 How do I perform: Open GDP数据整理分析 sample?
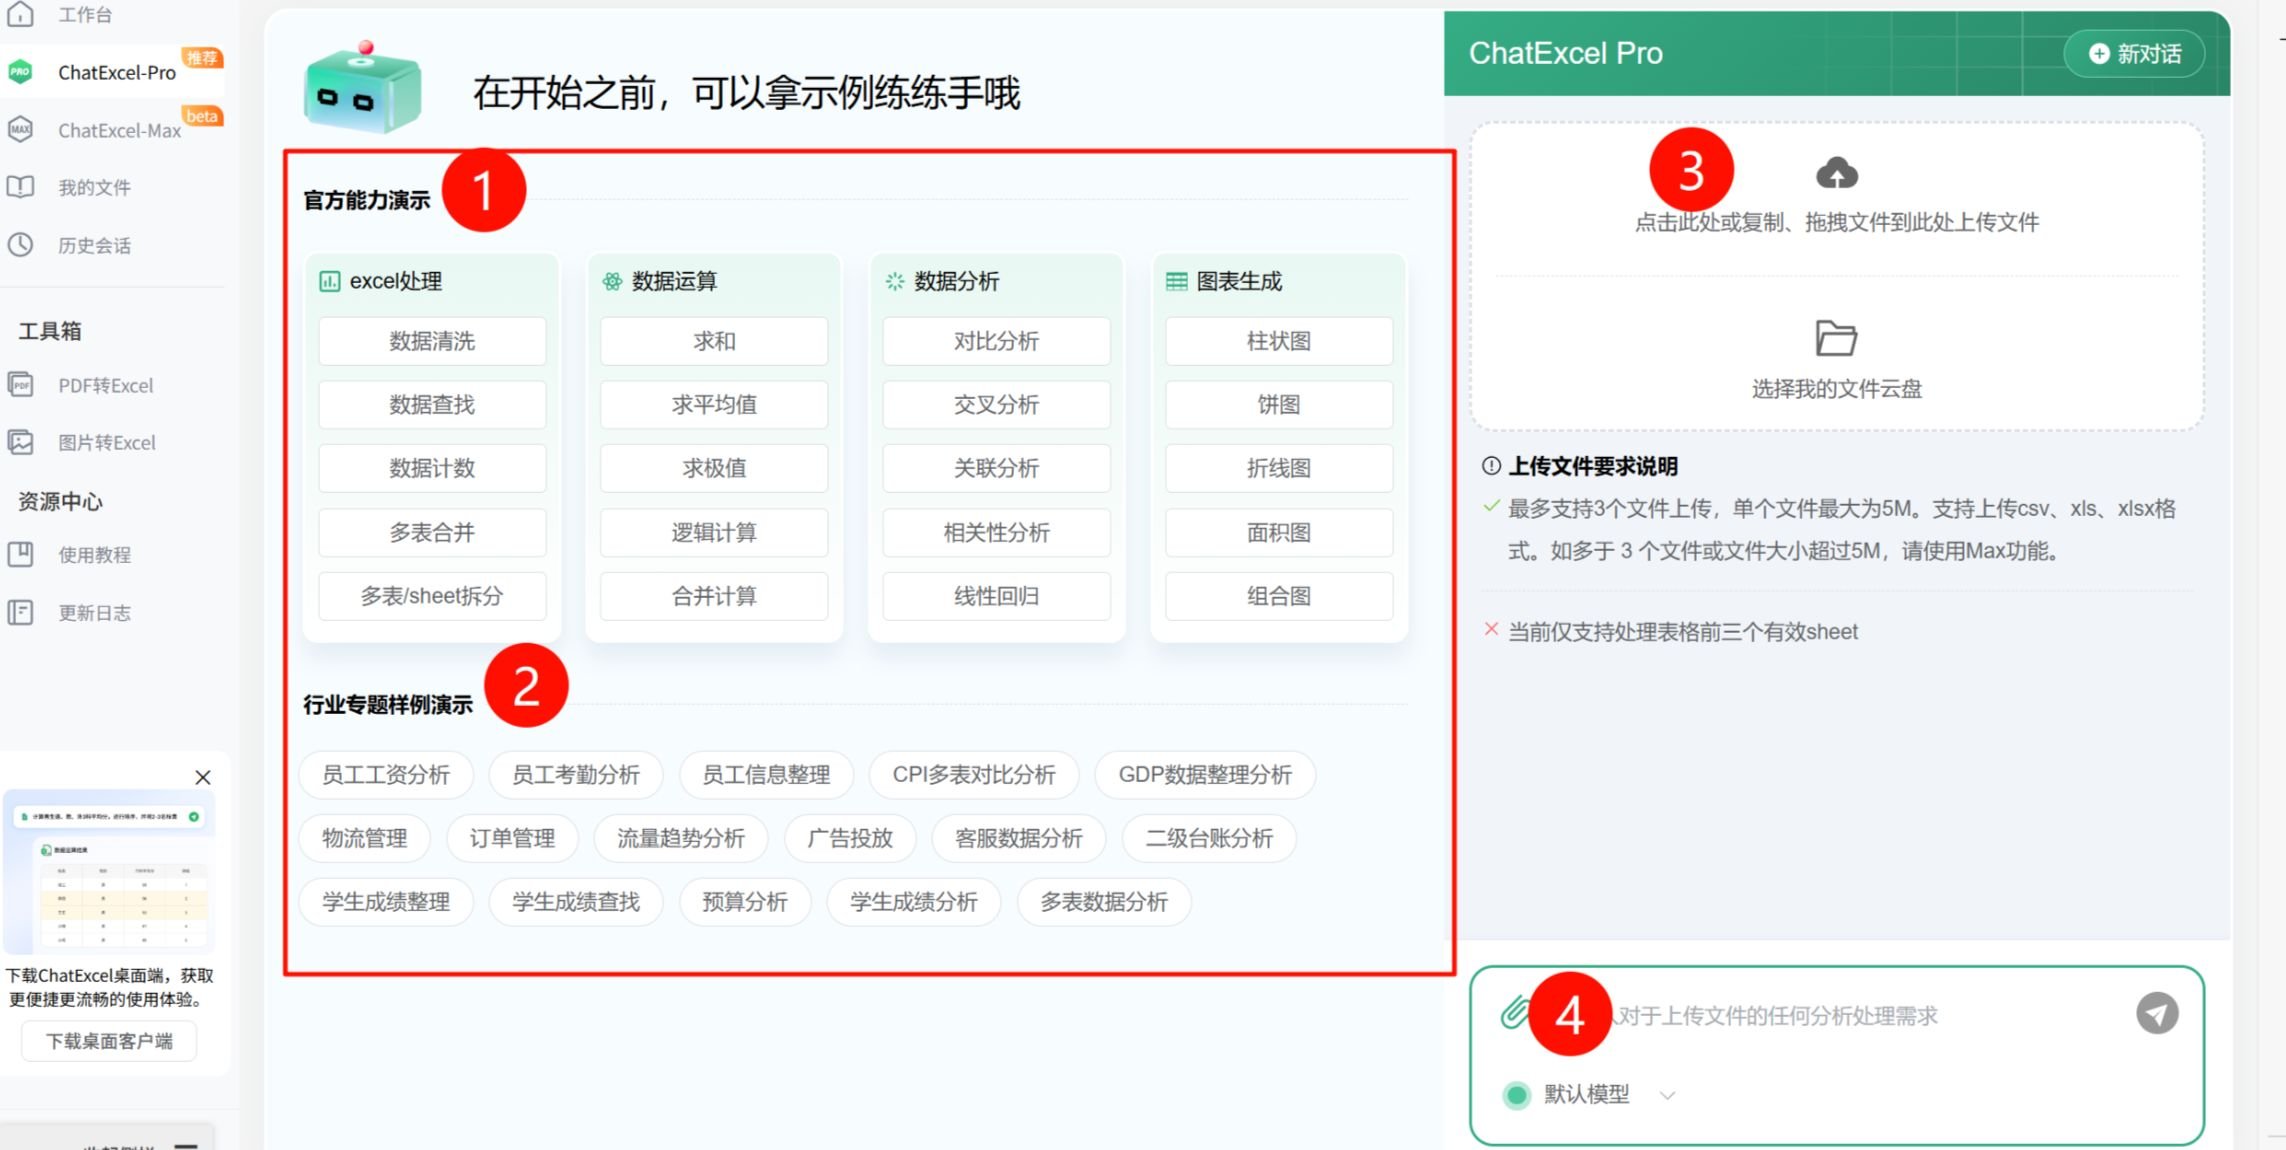[x=1205, y=775]
